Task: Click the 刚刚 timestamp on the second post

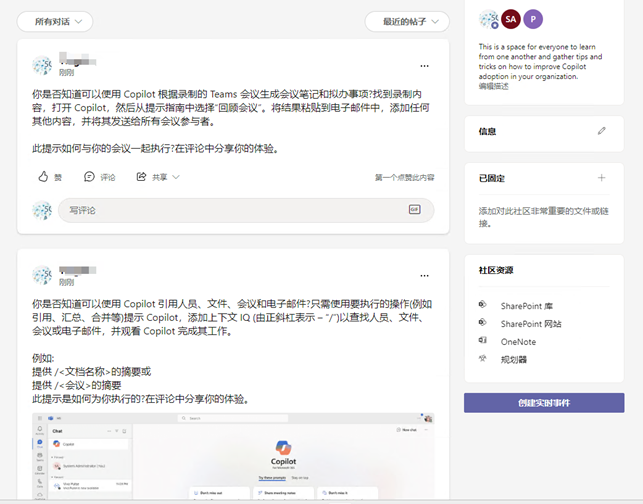Action: [66, 282]
